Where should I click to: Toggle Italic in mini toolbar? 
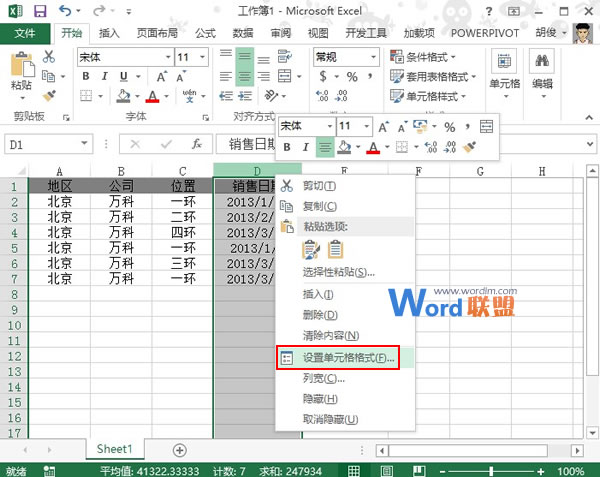pos(305,147)
